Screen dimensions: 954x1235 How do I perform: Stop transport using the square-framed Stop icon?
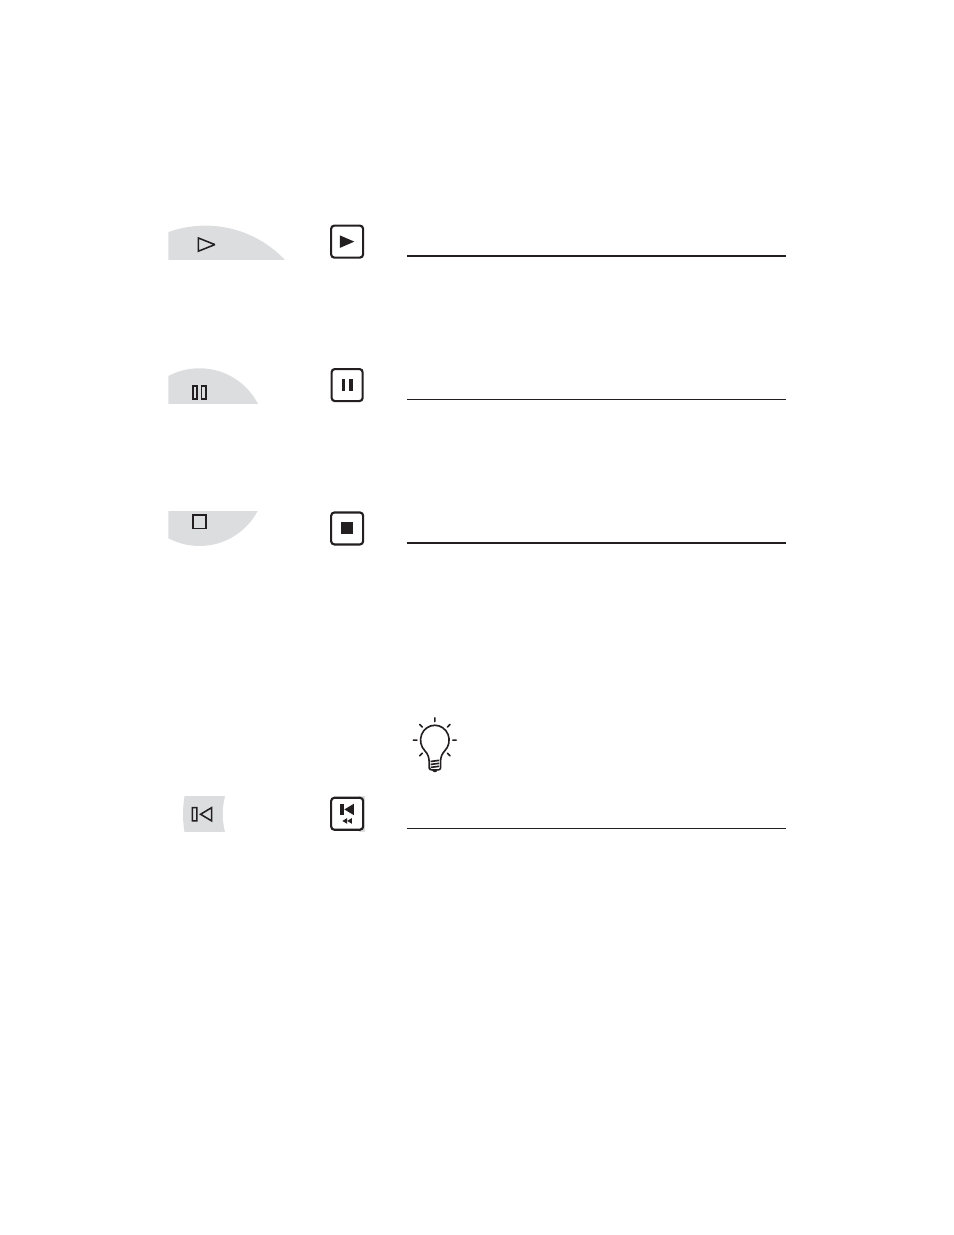click(347, 528)
